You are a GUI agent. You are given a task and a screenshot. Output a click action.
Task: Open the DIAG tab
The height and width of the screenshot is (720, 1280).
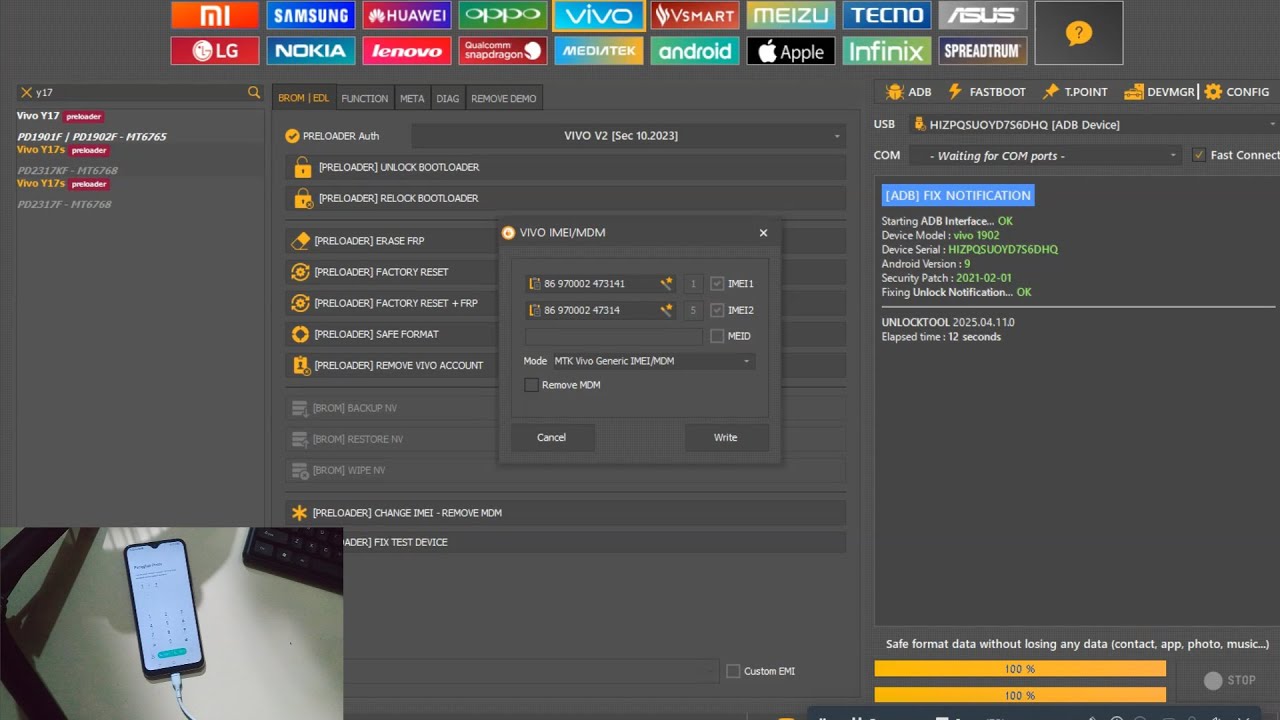tap(448, 98)
